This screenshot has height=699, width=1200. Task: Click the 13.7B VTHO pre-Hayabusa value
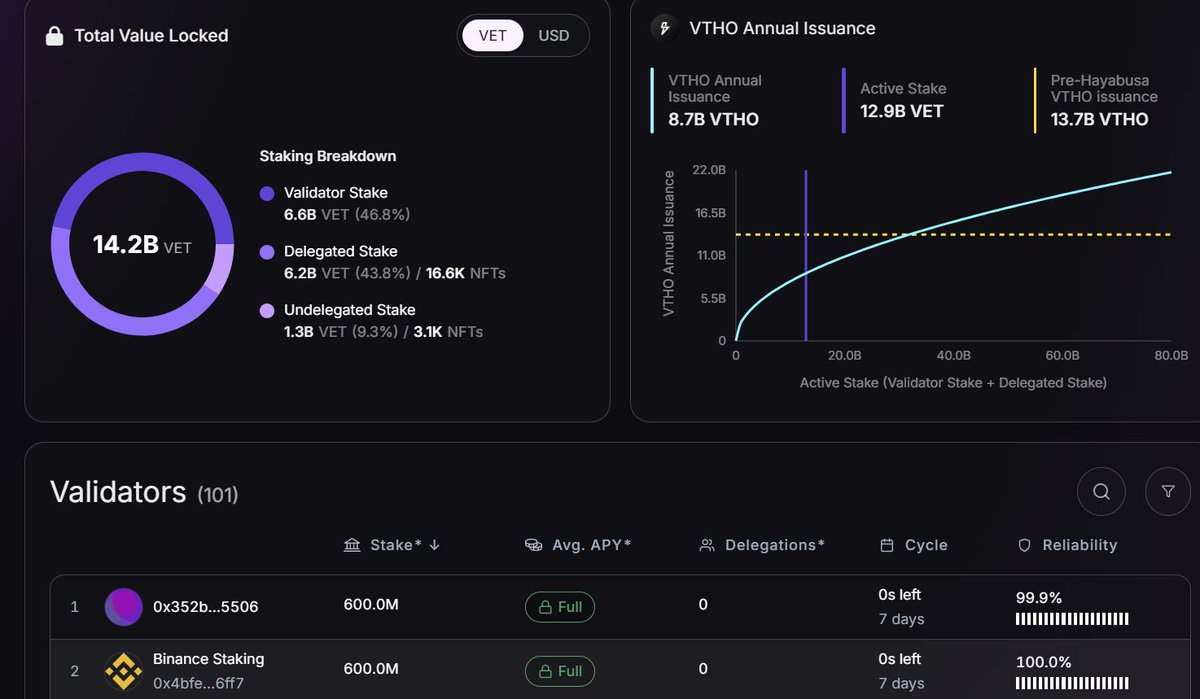click(x=1100, y=120)
